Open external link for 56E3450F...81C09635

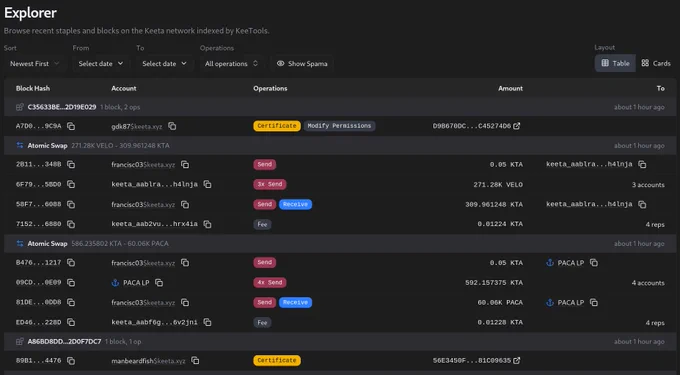tap(517, 361)
